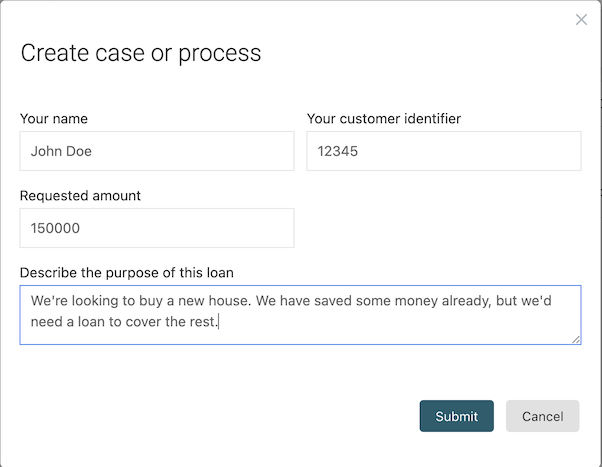Click the 'Your customer identifier' label

pos(384,118)
